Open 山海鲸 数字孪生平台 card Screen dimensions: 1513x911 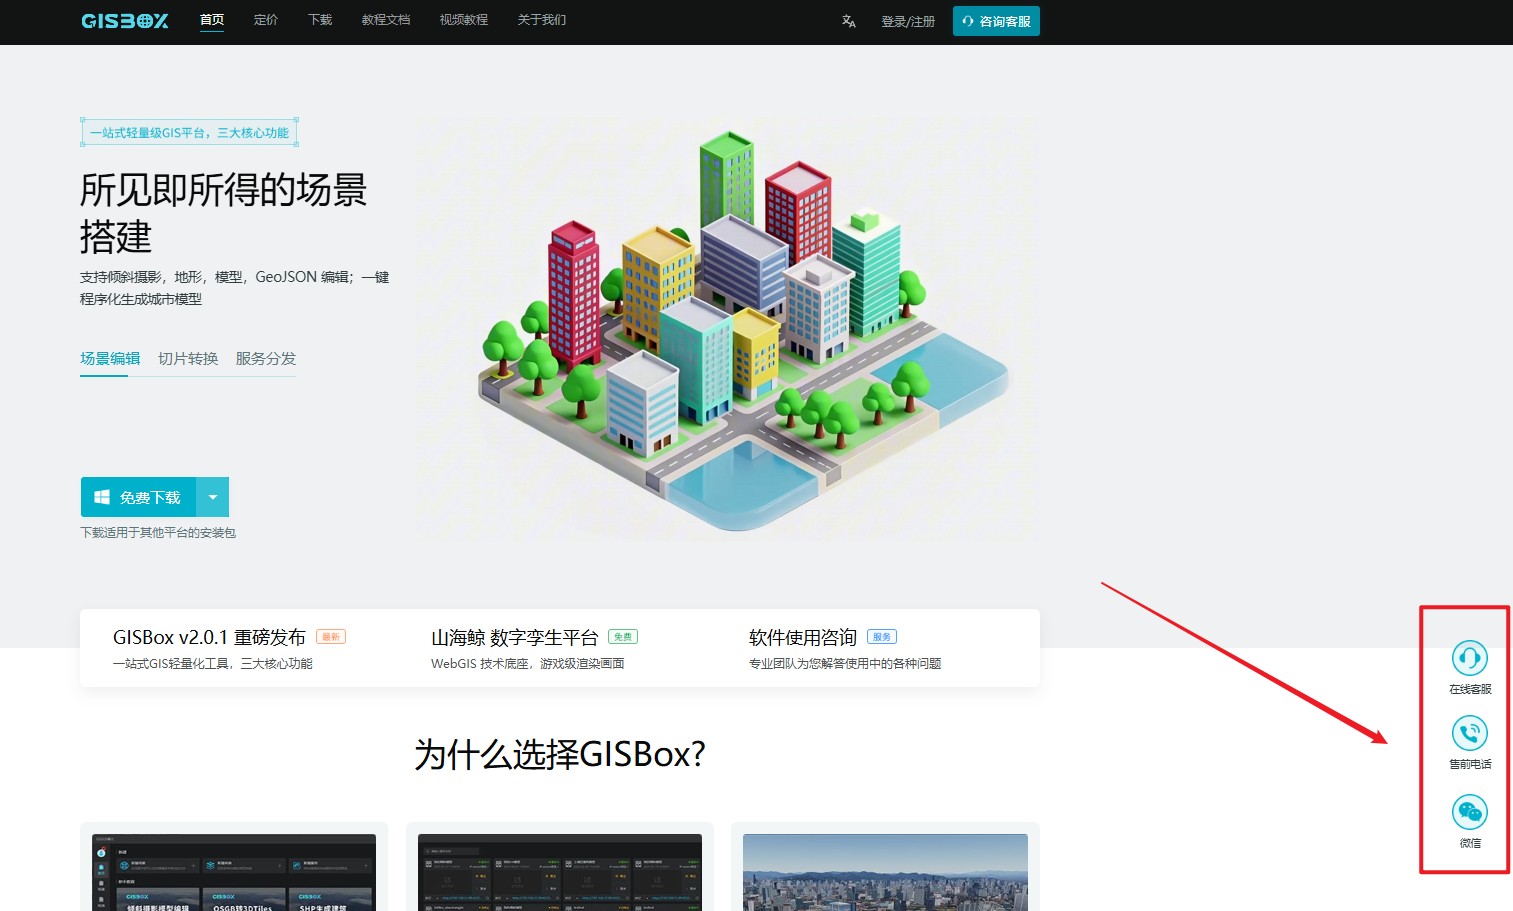click(514, 638)
